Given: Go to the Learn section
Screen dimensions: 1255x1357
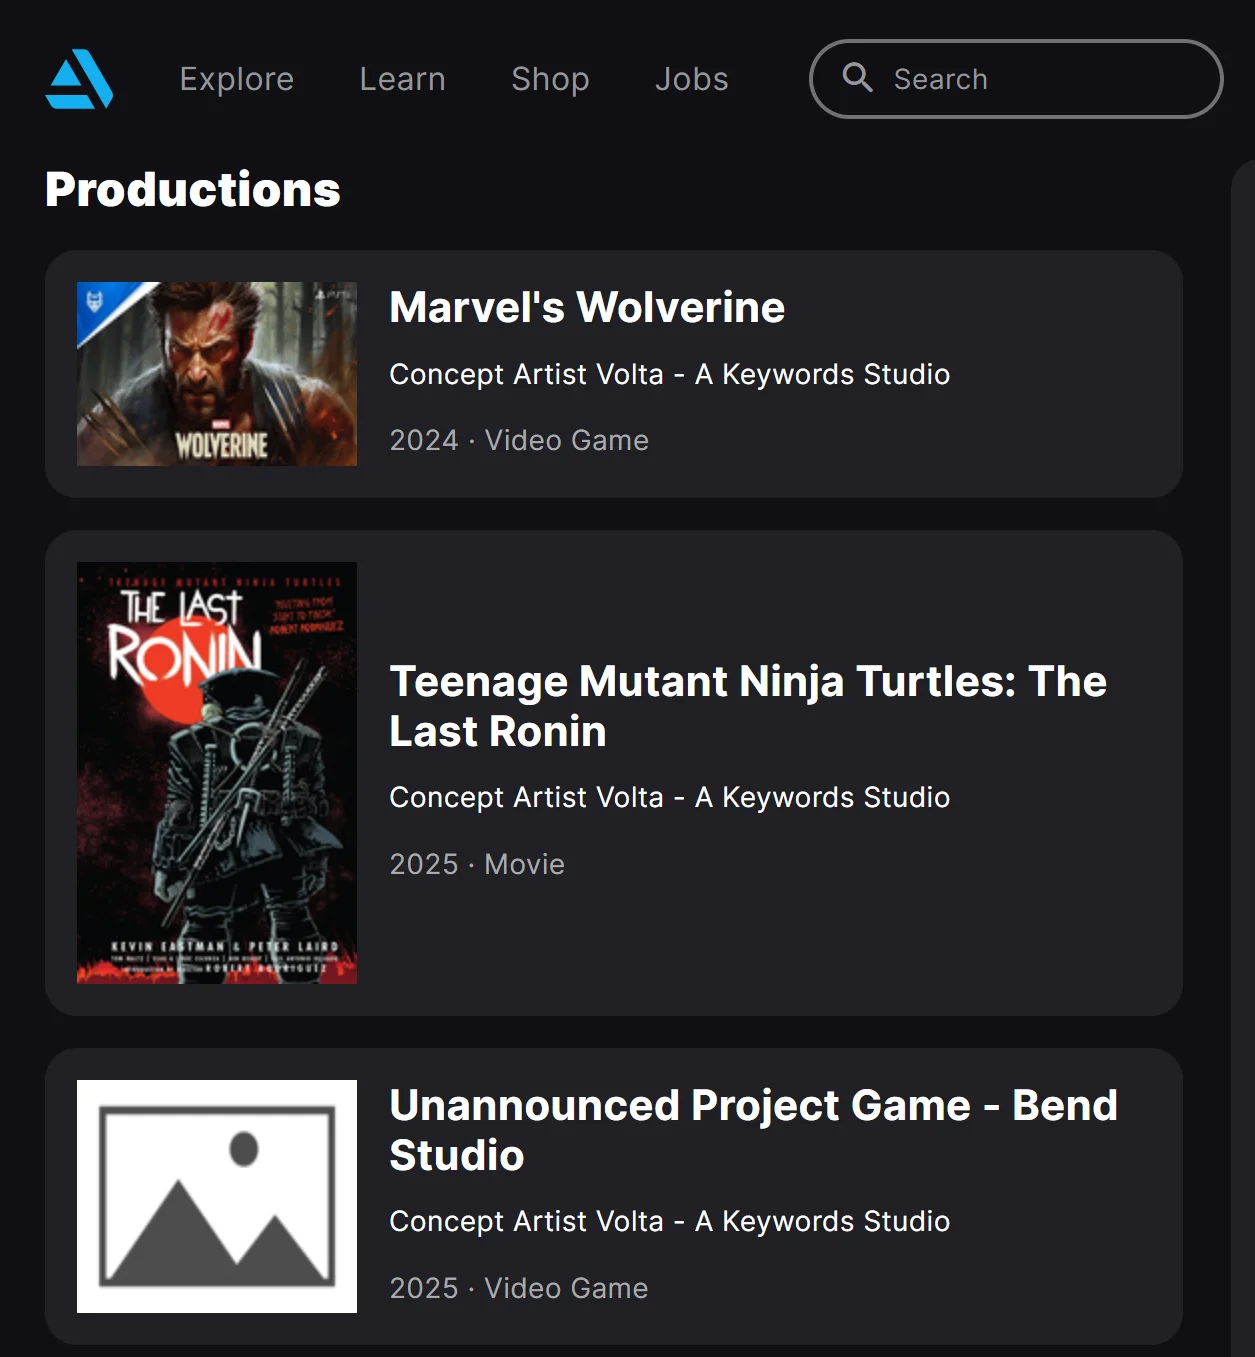Looking at the screenshot, I should tap(402, 79).
